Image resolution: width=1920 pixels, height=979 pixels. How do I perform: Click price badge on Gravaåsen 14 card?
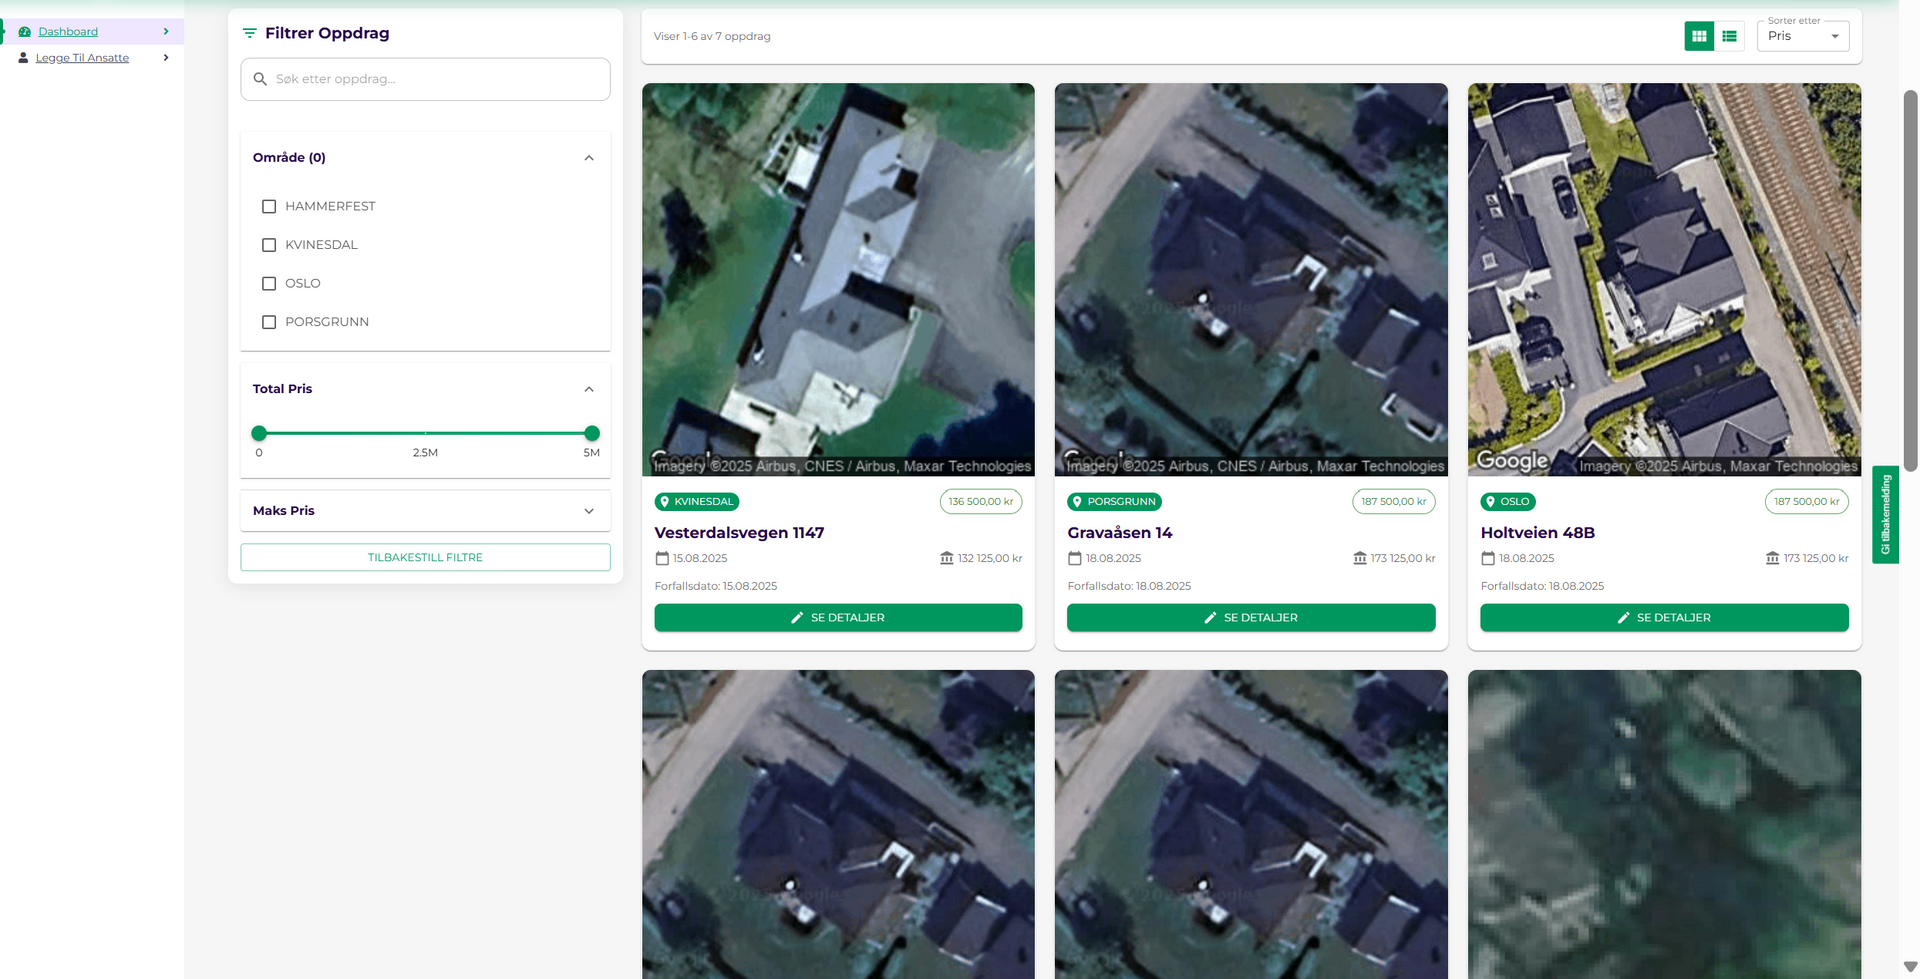1394,502
